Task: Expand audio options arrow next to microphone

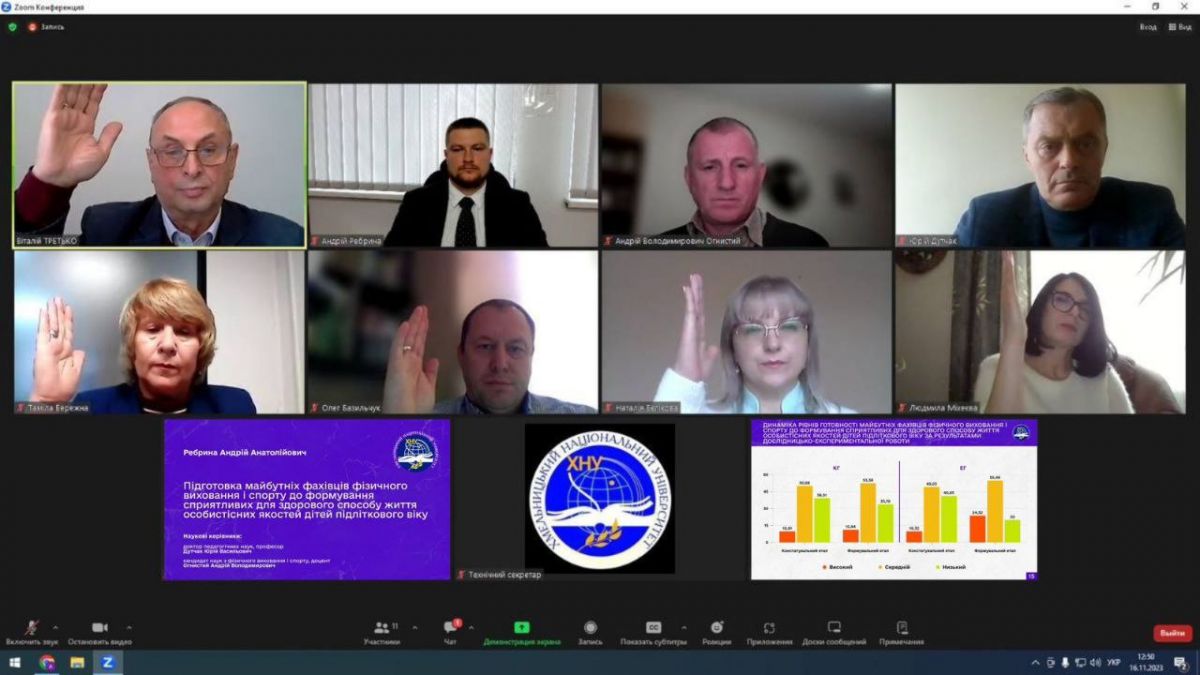Action: [55, 628]
